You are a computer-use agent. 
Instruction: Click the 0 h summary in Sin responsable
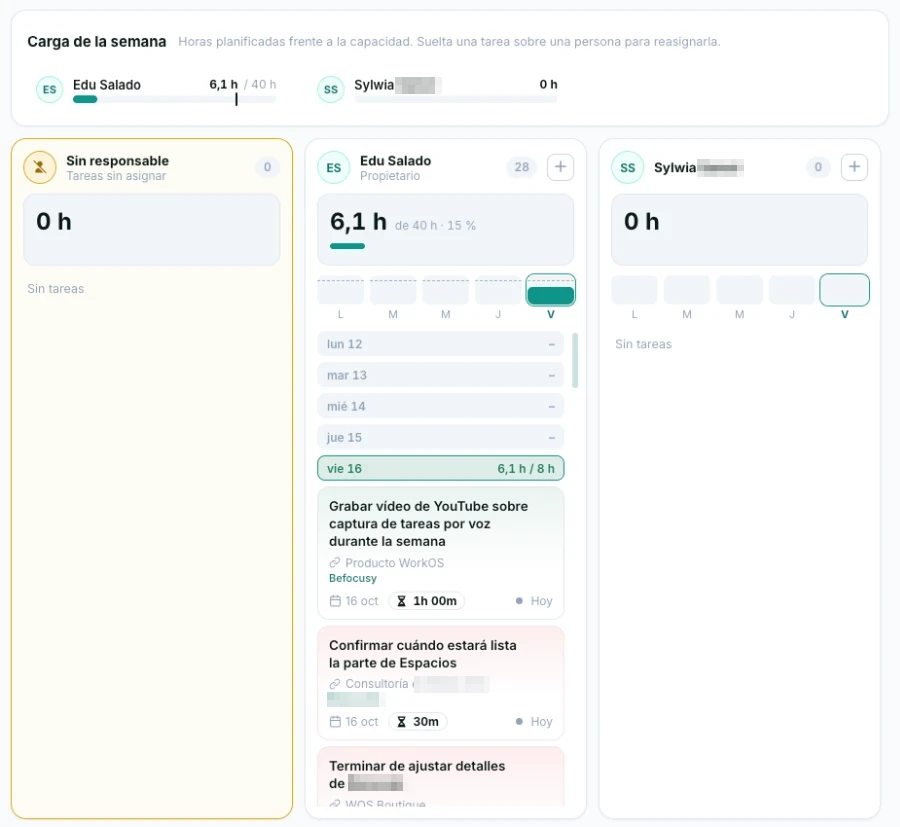pos(152,230)
